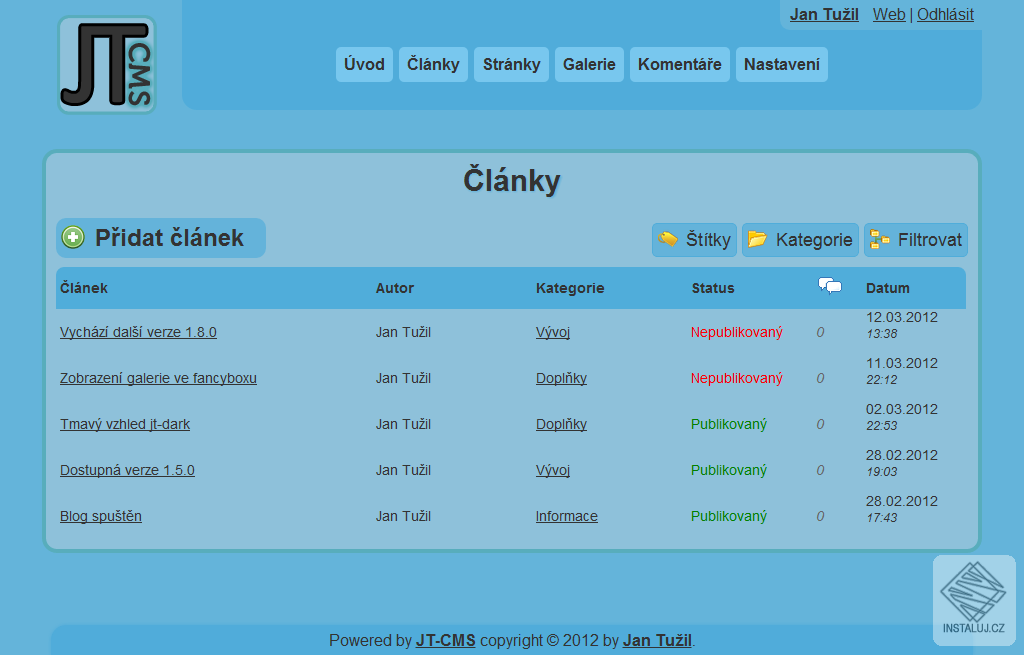Click the Přidat článek button label
Viewport: 1024px width, 655px height.
(170, 238)
